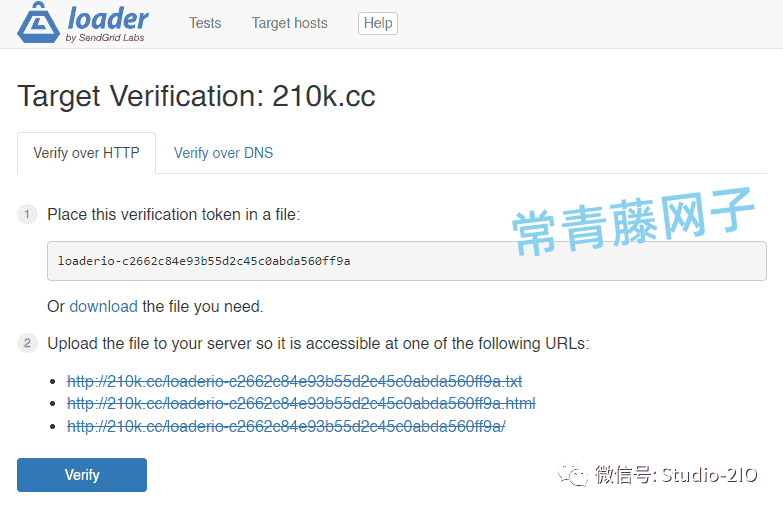
Task: Click the Place this verification token instruction
Action: (174, 214)
